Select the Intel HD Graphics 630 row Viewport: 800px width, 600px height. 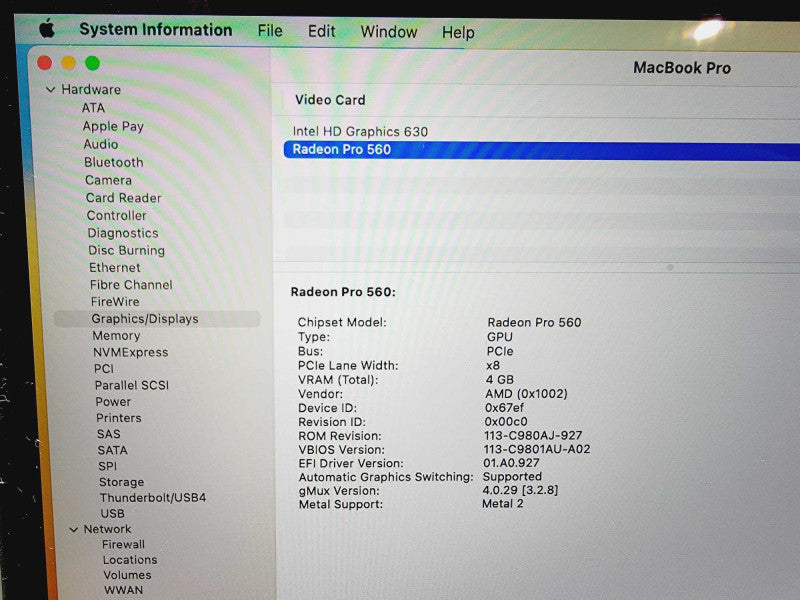[541, 132]
